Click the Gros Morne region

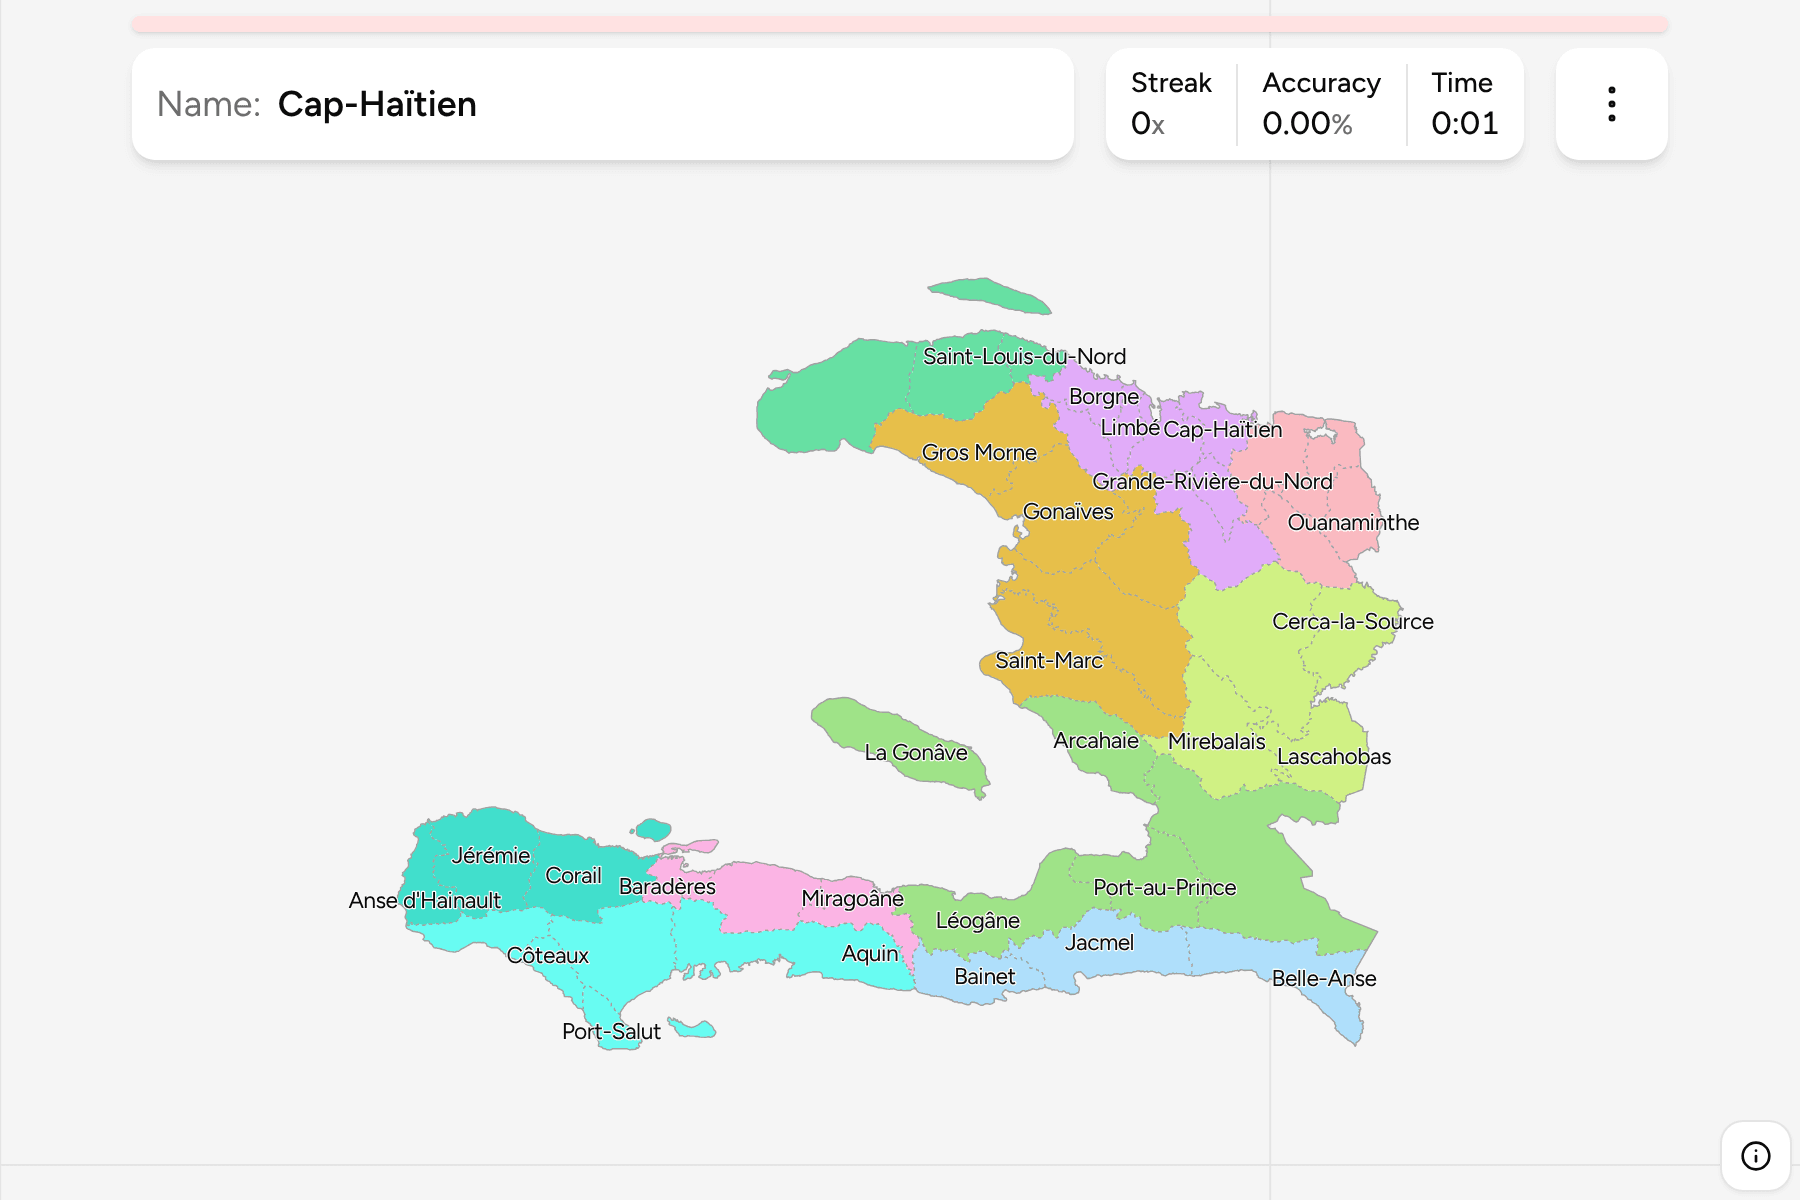tap(979, 453)
